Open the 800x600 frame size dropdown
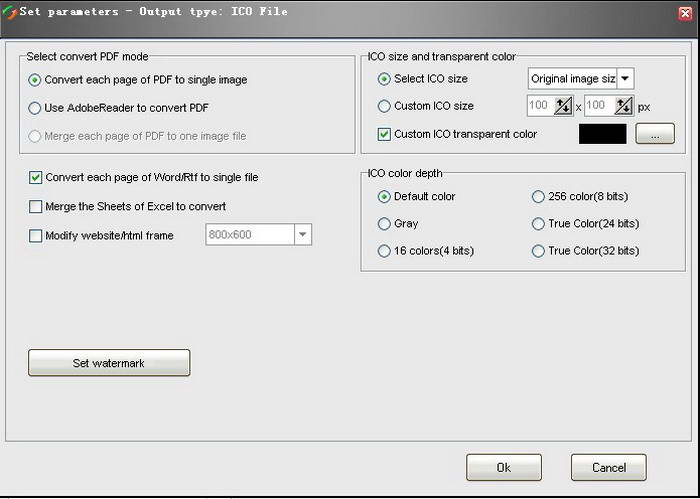The image size is (700, 499). [x=303, y=235]
